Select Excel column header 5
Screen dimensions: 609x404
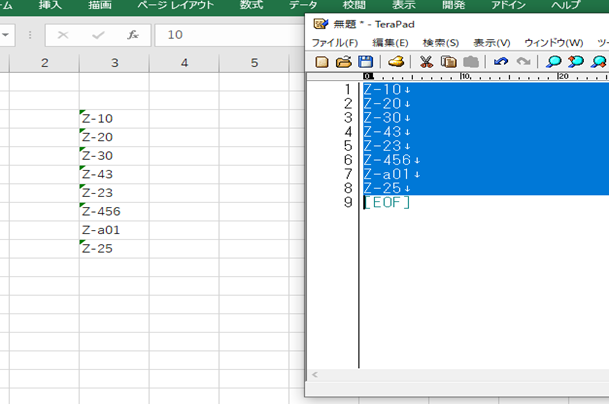[x=254, y=63]
